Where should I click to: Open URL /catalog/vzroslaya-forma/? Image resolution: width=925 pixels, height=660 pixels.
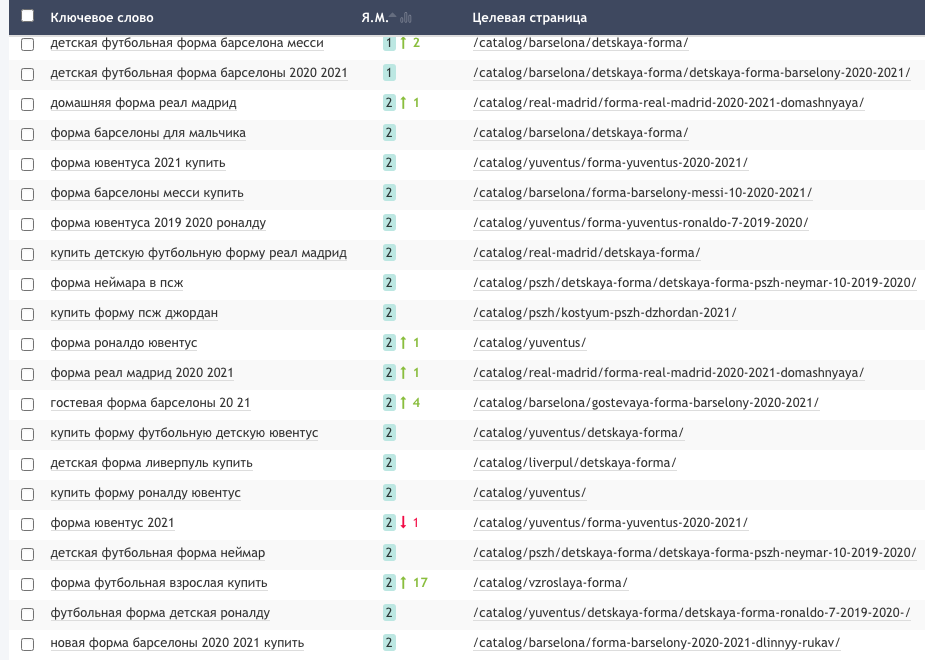[550, 583]
